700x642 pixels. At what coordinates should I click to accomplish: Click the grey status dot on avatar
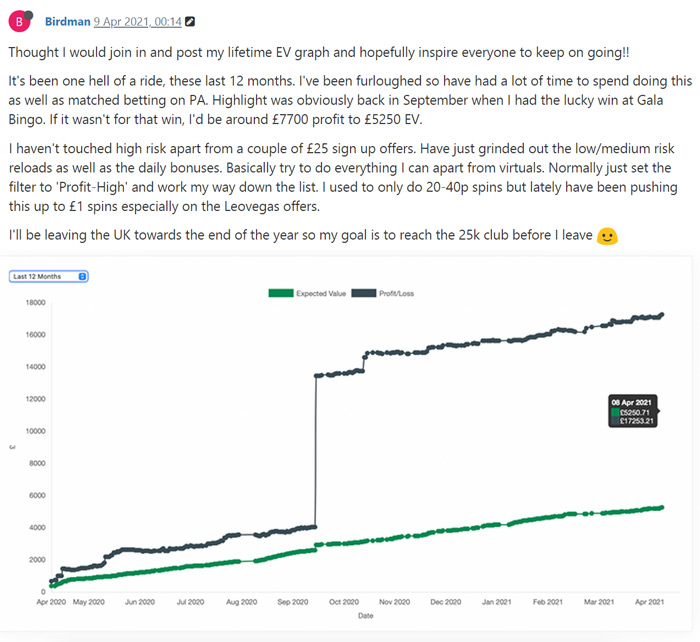tap(28, 15)
